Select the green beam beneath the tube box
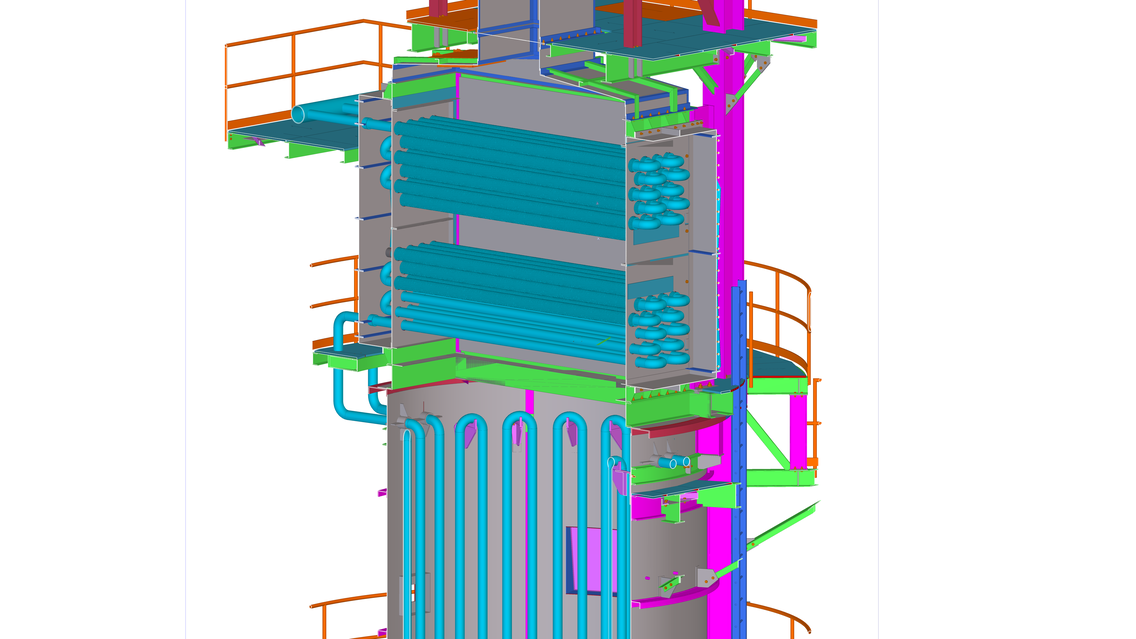Image resolution: width=1136 pixels, height=639 pixels. [540, 372]
